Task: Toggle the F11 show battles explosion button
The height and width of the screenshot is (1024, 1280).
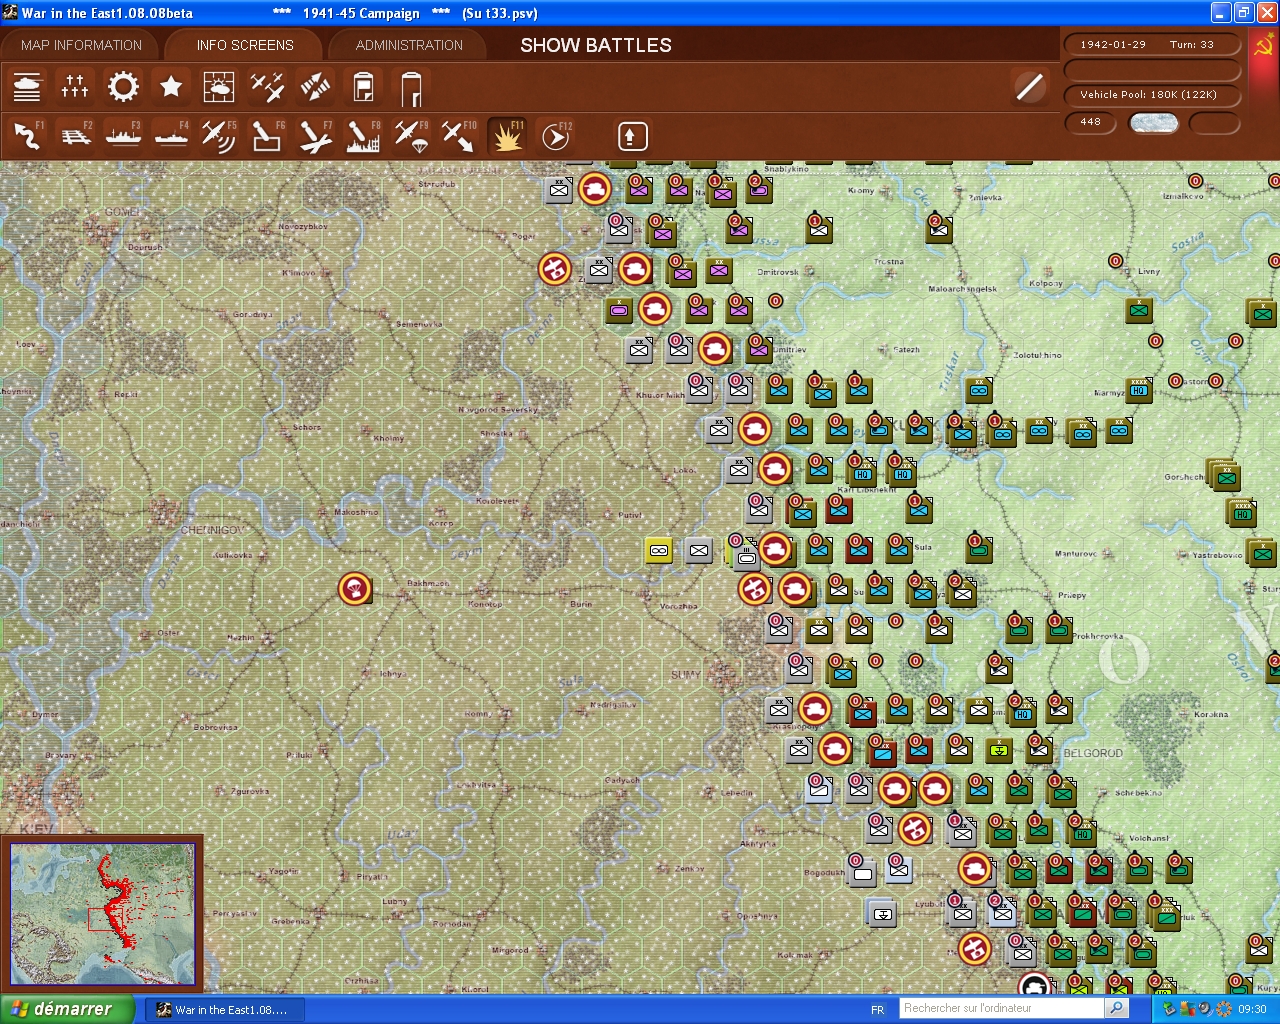Action: click(507, 135)
